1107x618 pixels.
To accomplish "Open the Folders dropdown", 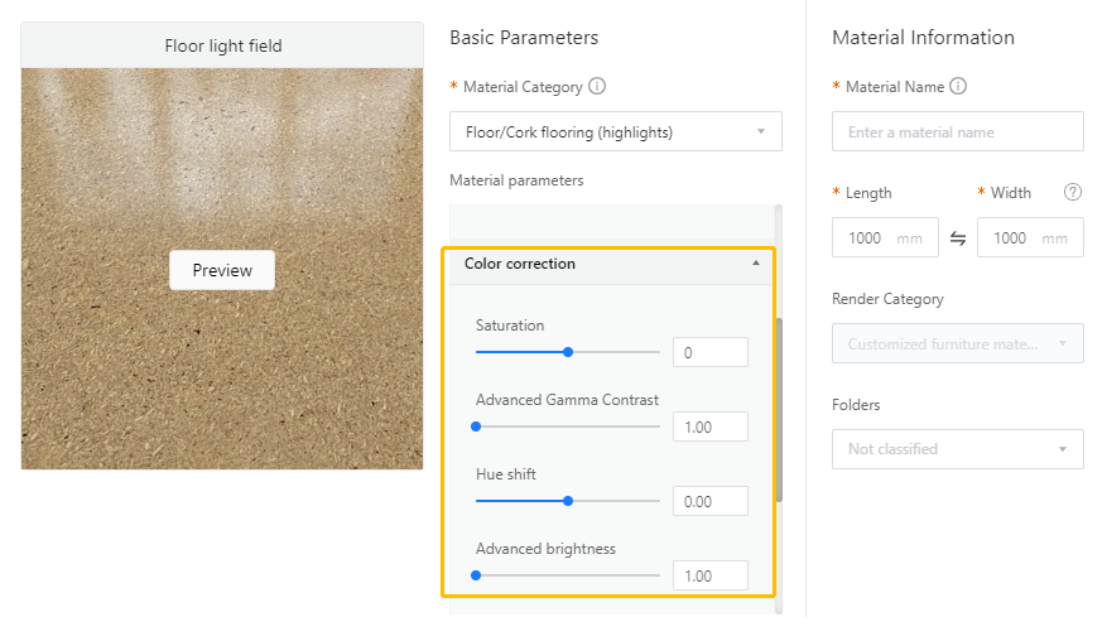I will click(x=957, y=449).
